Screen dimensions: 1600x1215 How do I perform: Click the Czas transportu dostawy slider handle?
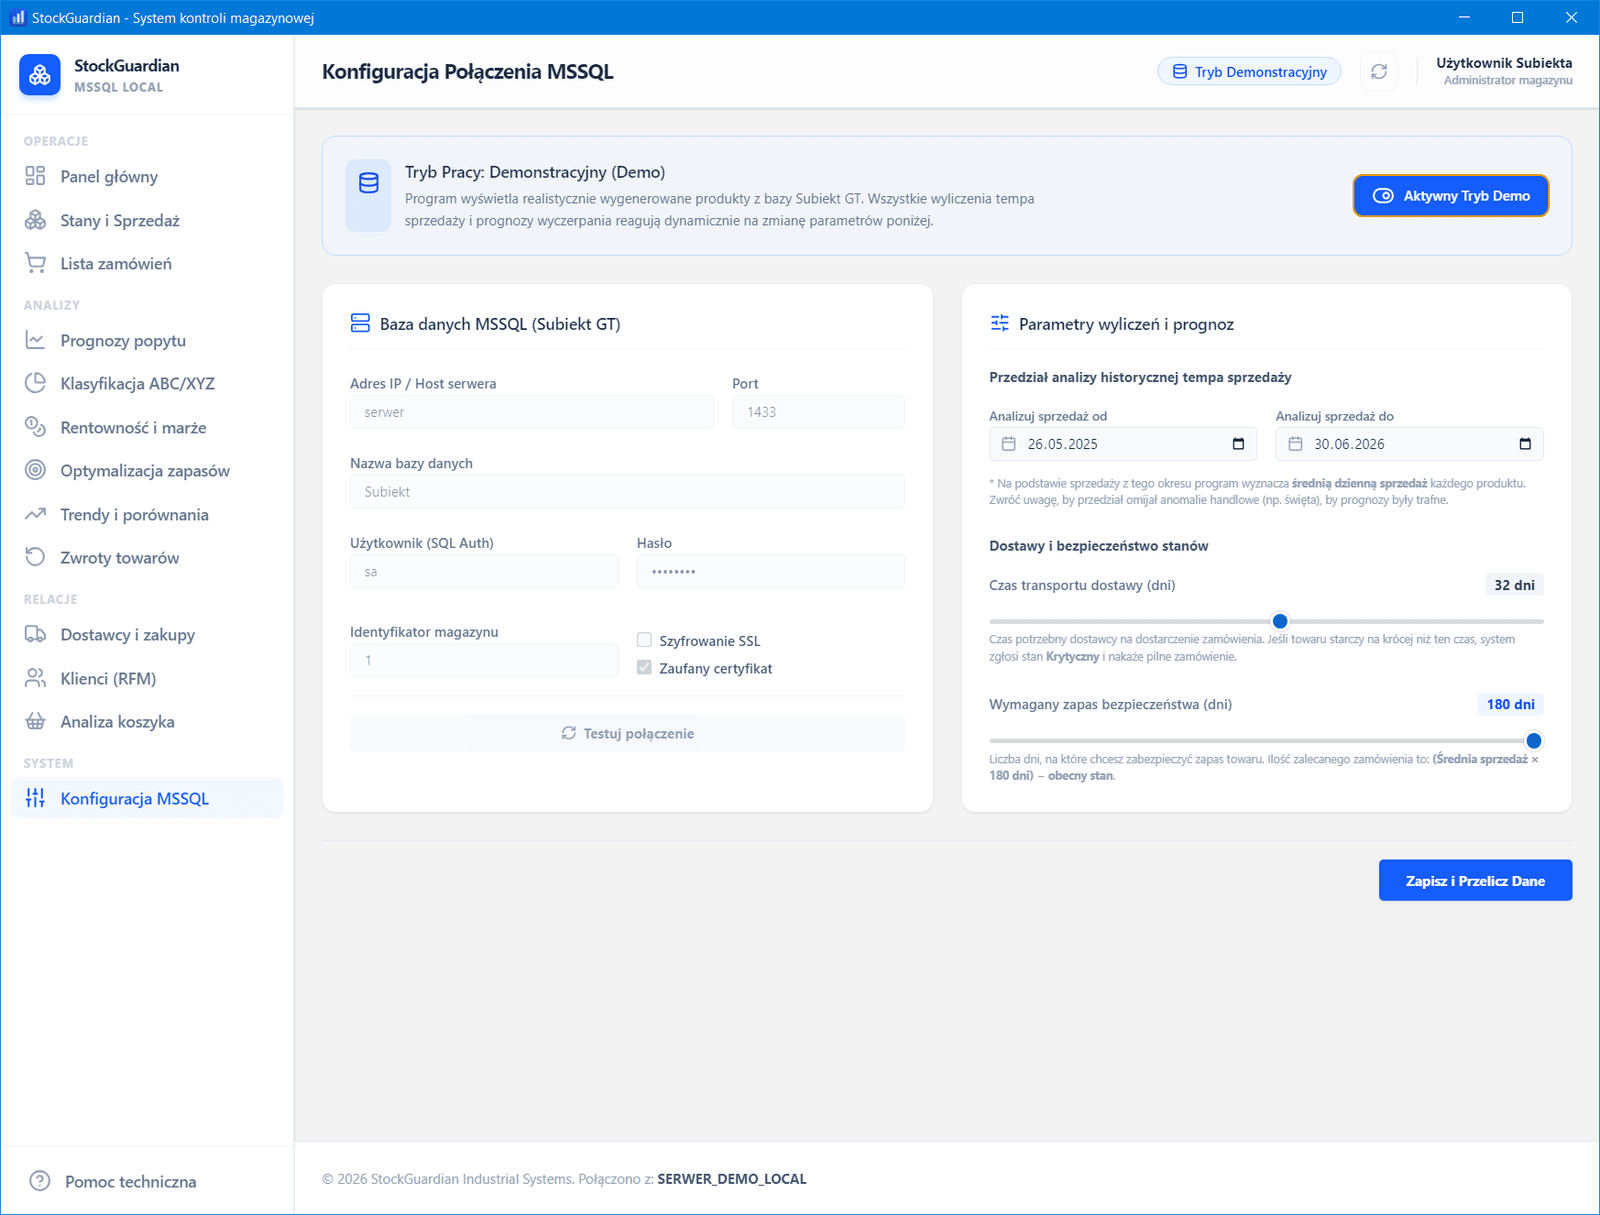coord(1280,621)
